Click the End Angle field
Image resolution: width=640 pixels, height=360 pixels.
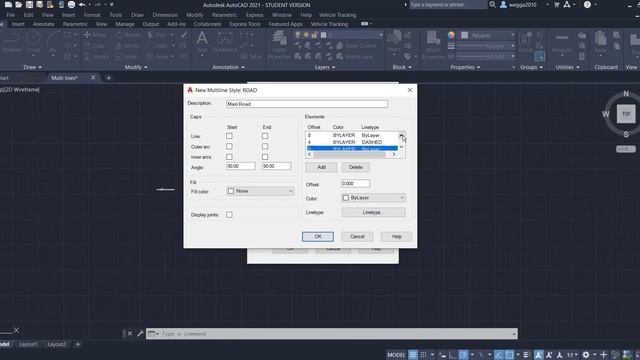(276, 166)
